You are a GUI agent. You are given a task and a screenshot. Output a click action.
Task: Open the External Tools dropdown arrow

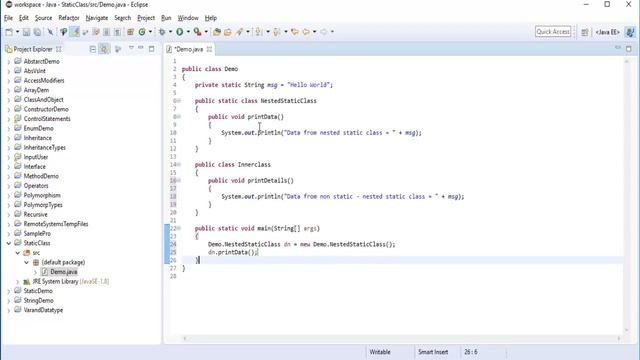point(206,32)
